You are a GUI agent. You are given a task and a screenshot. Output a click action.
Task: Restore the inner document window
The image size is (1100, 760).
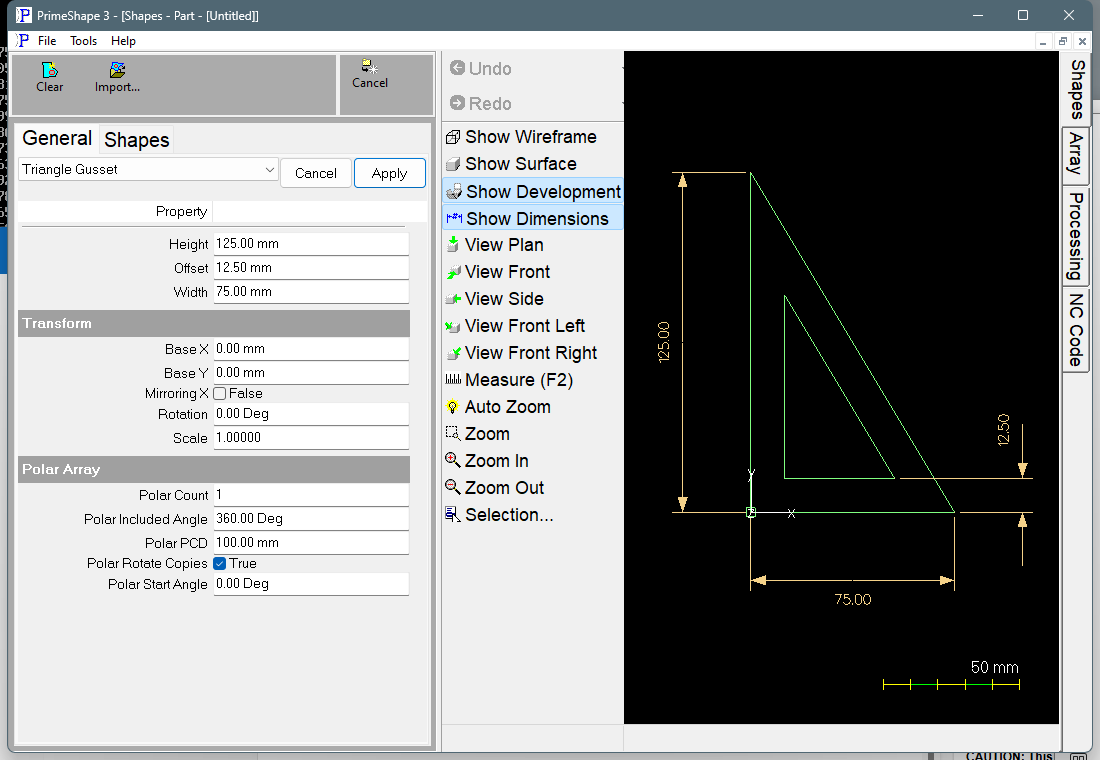[1063, 41]
